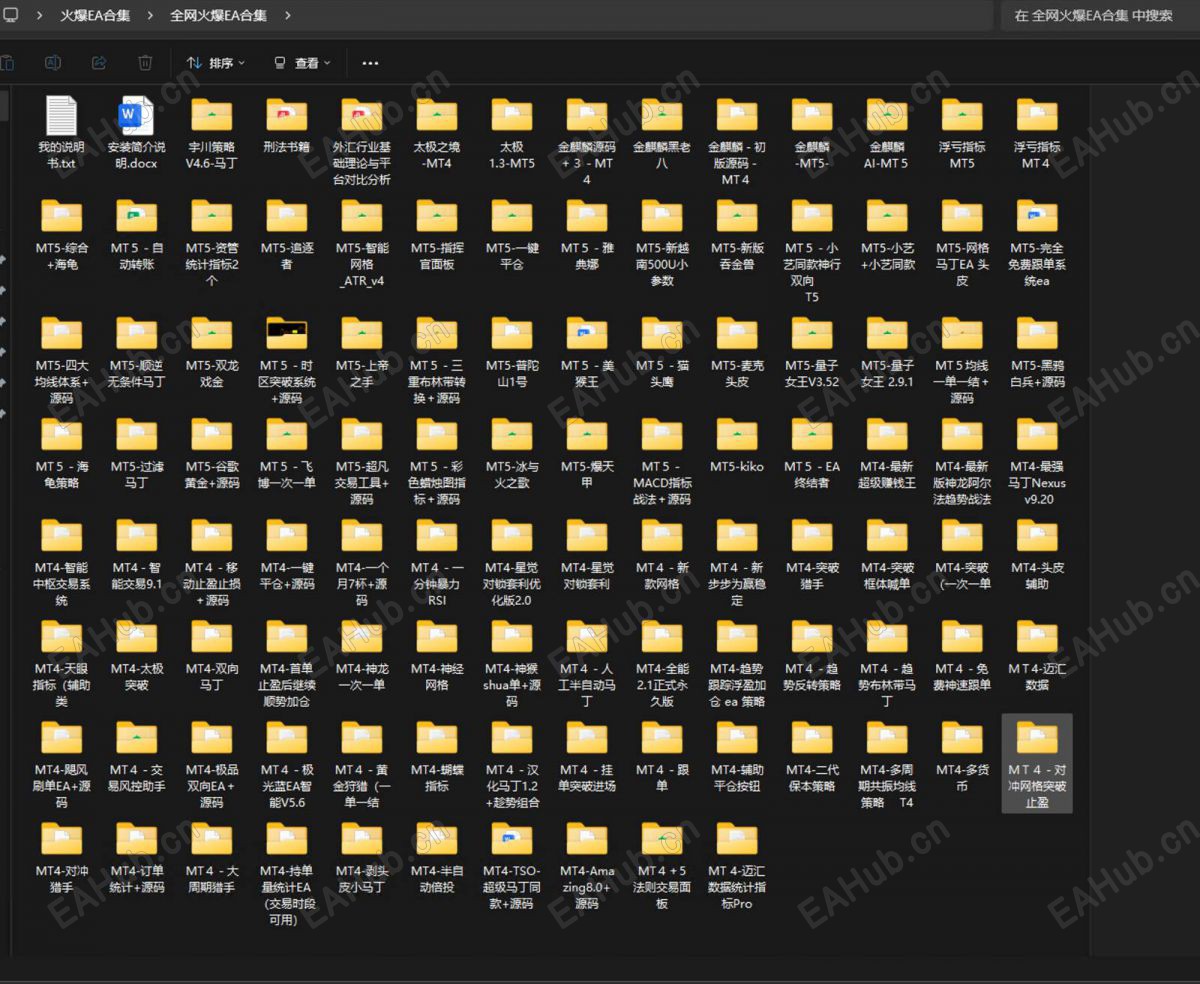Select the MT4-新款网格 folder
The height and width of the screenshot is (984, 1200).
click(x=661, y=554)
